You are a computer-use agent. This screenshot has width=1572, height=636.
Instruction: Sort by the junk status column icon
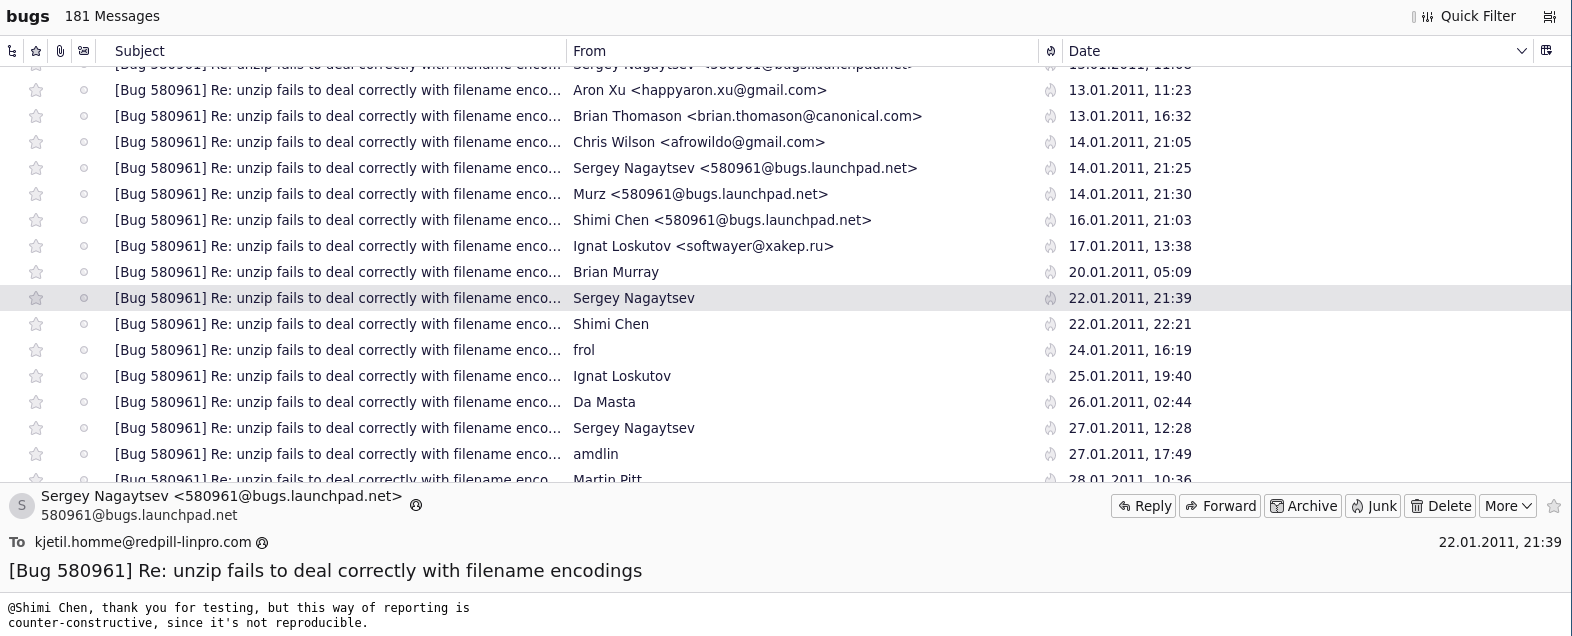1050,51
